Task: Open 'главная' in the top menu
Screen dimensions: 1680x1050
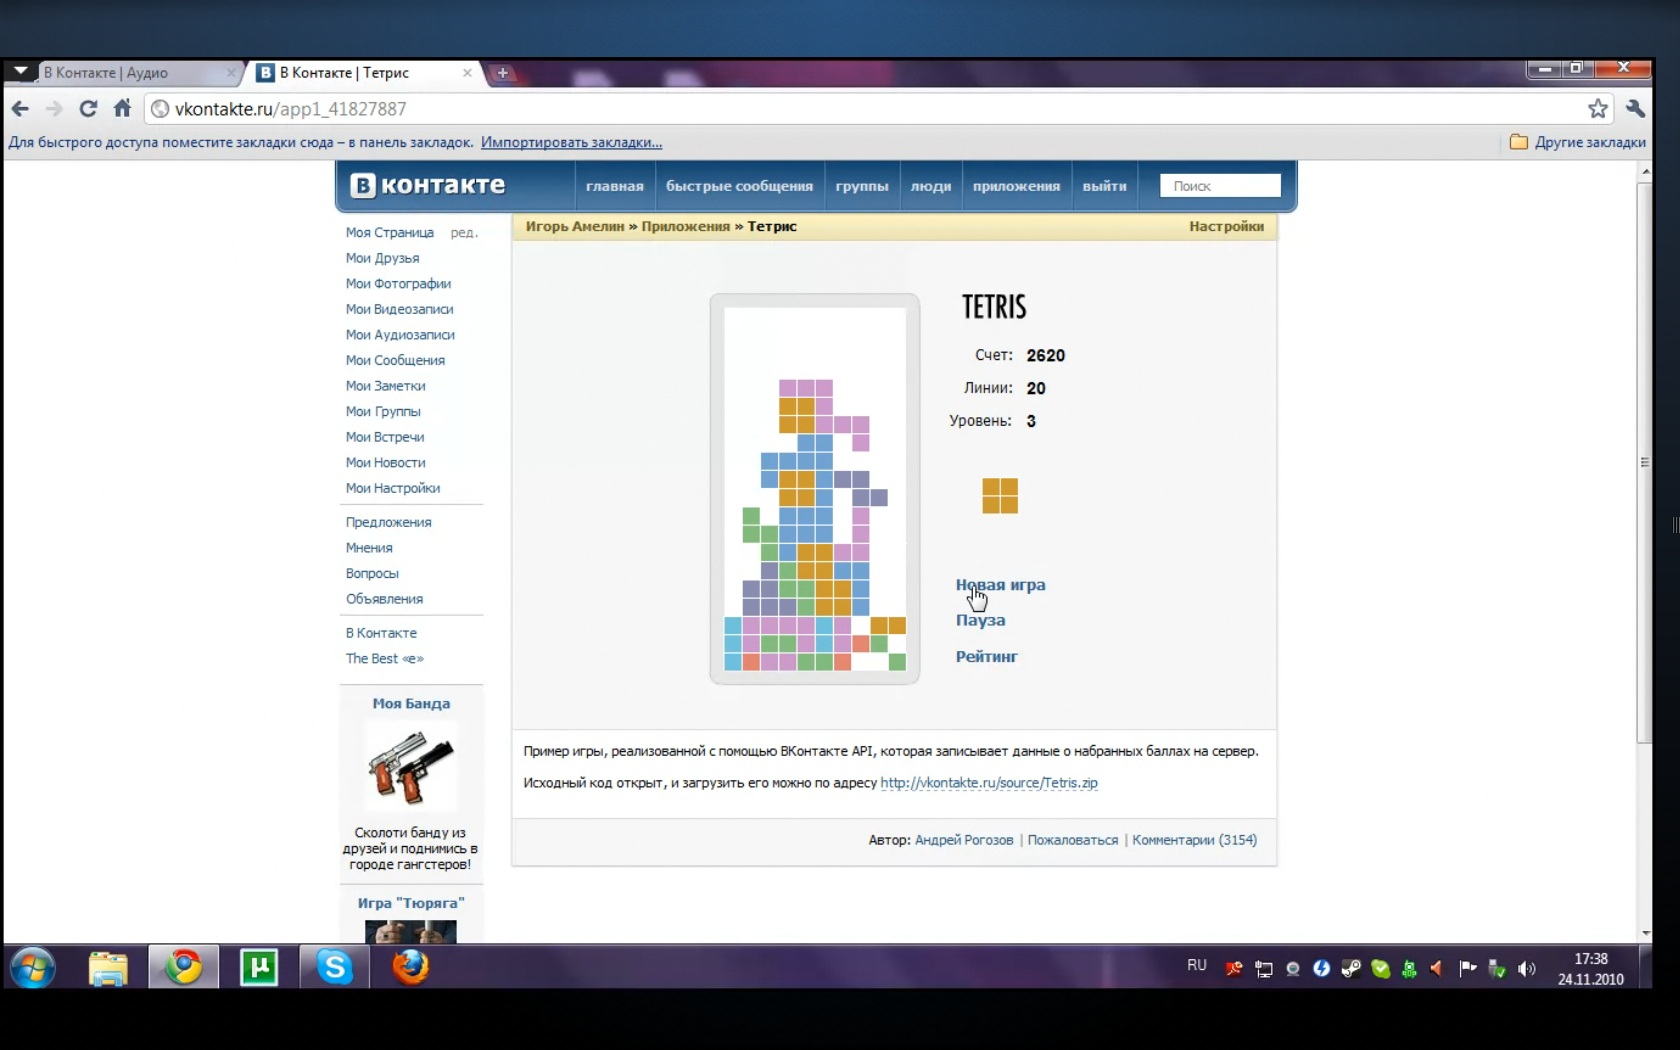Action: coord(615,186)
